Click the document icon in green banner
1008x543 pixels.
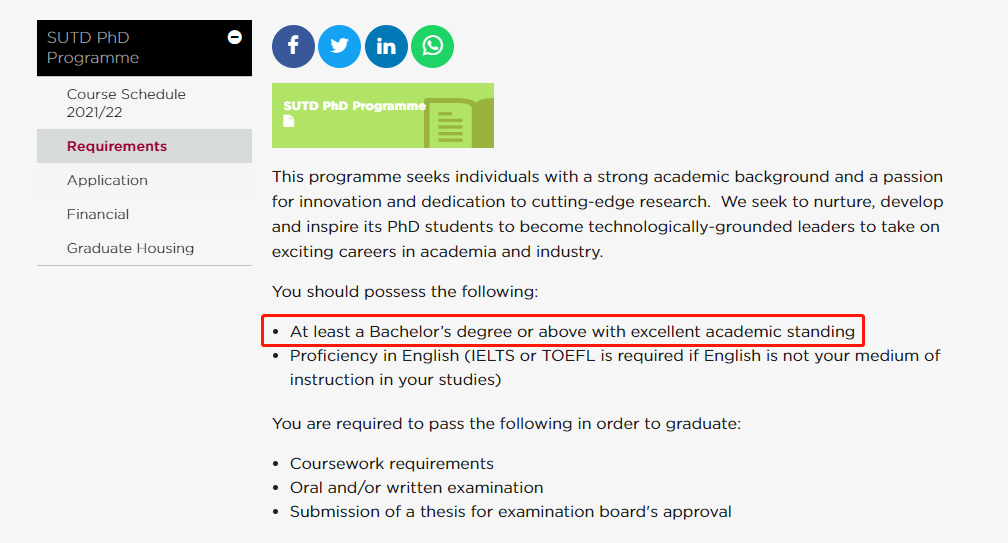pos(289,121)
